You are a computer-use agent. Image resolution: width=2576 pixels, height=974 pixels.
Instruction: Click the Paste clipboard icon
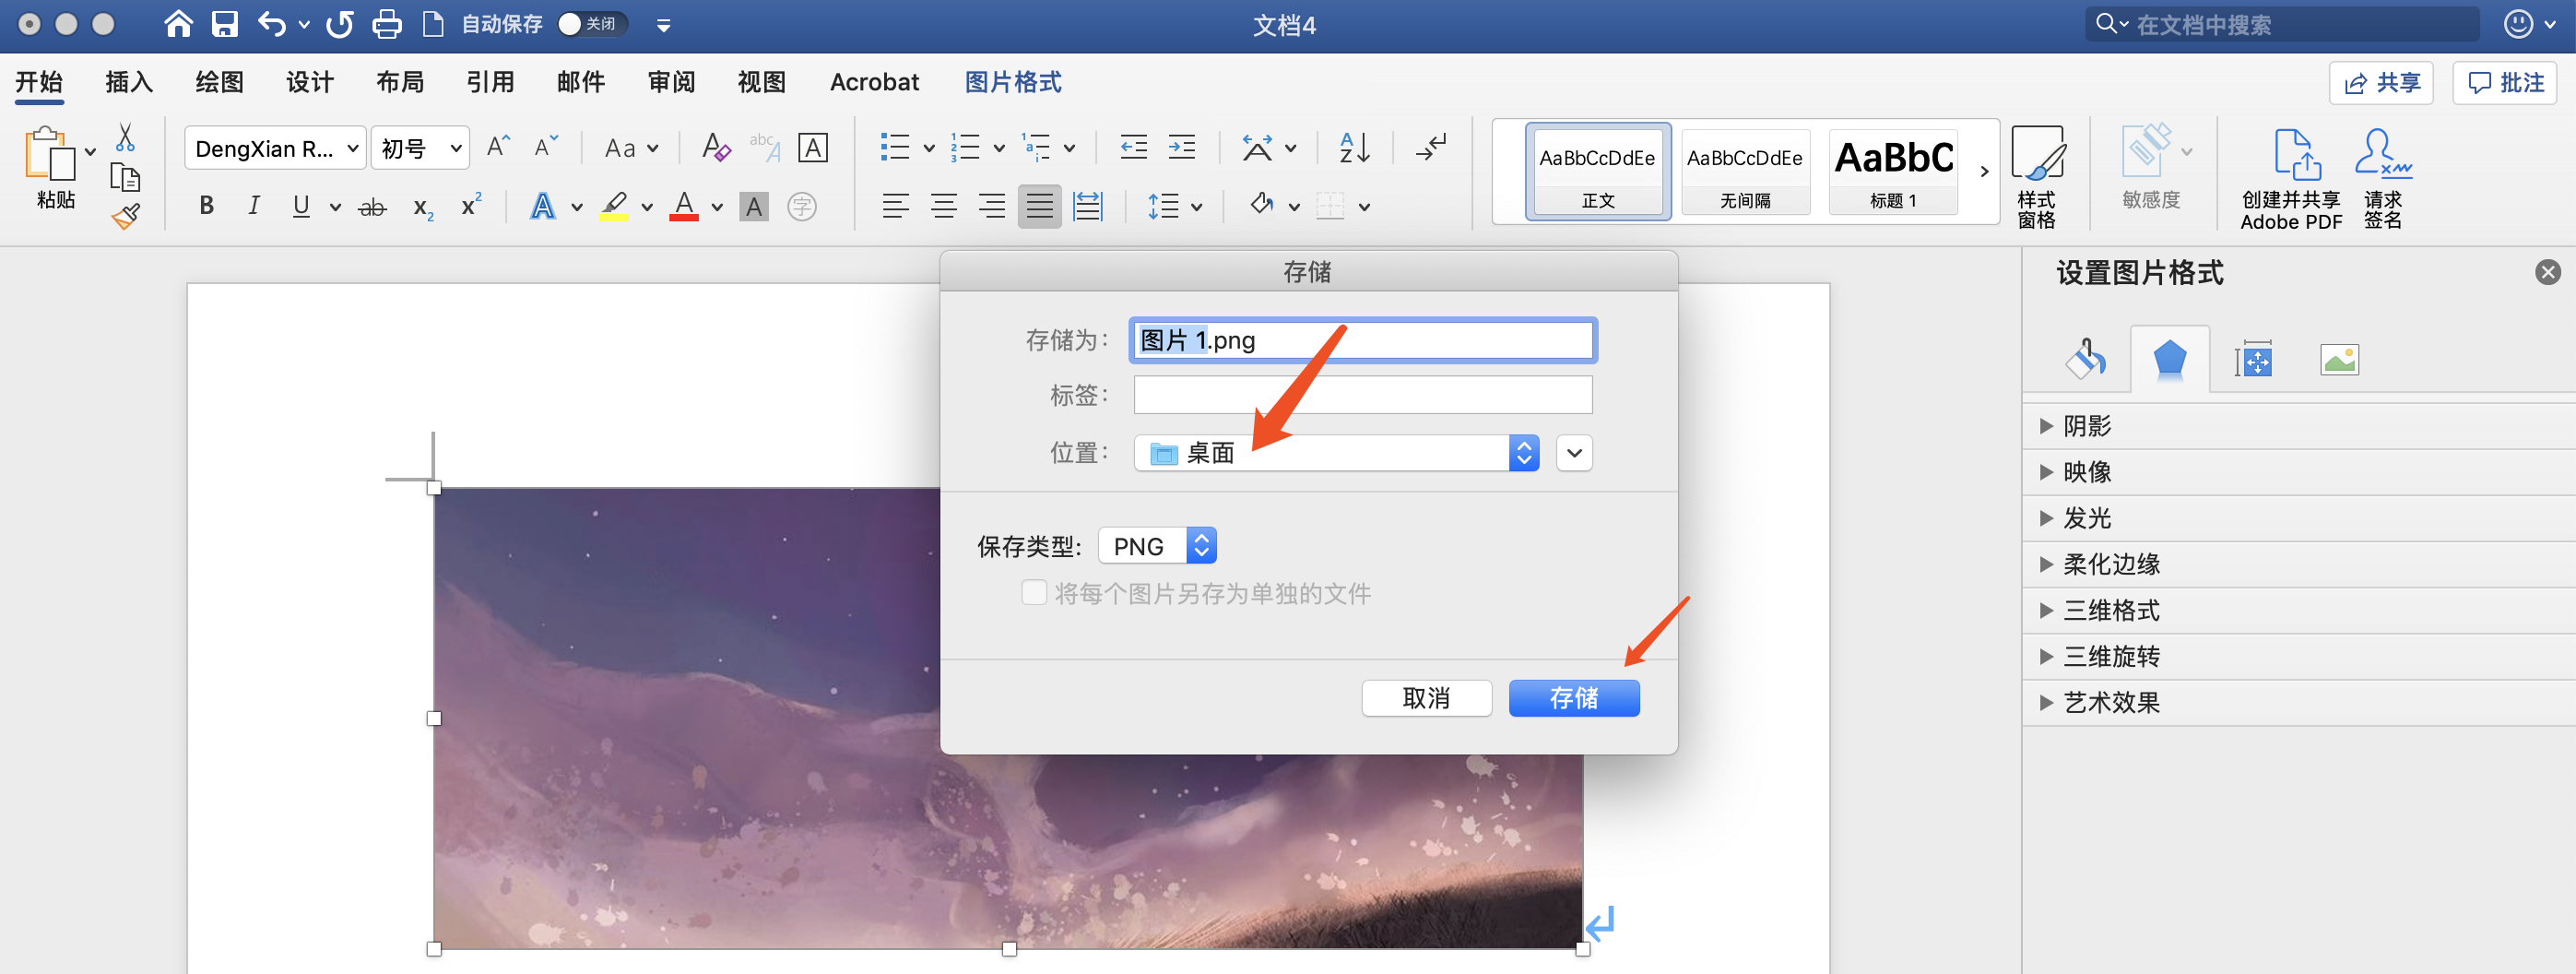click(x=48, y=155)
